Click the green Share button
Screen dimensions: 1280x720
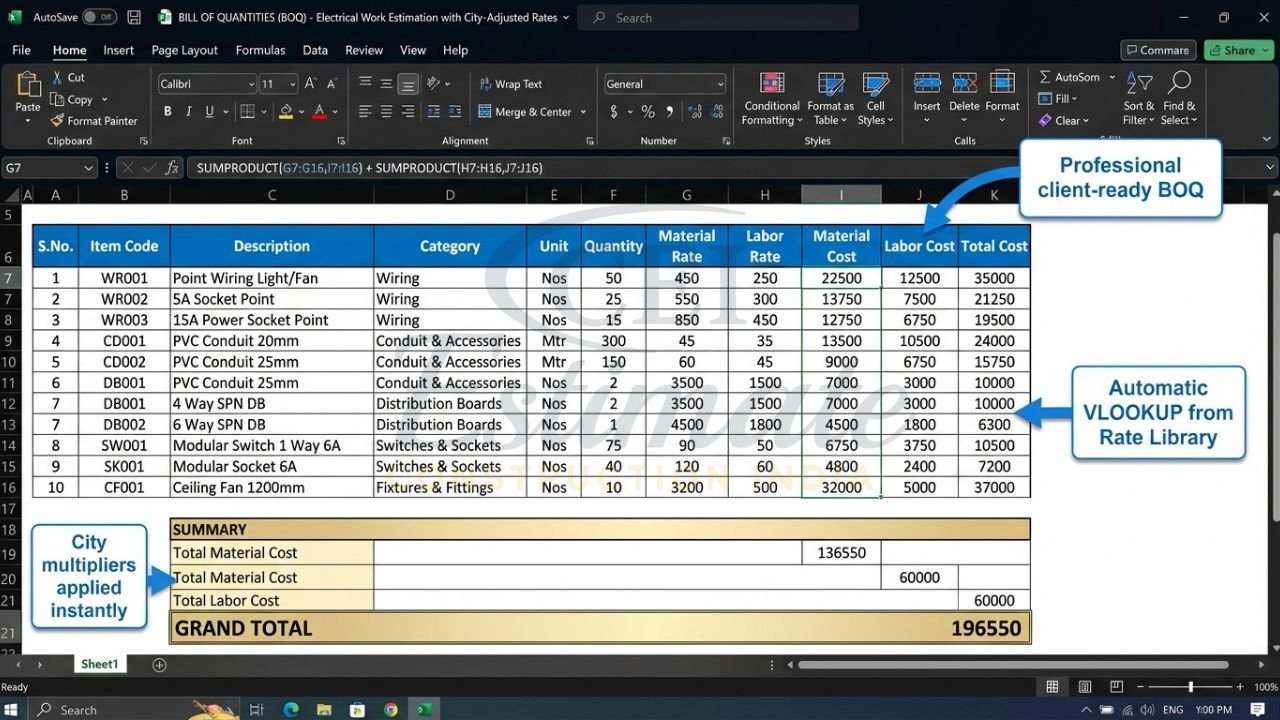1239,50
